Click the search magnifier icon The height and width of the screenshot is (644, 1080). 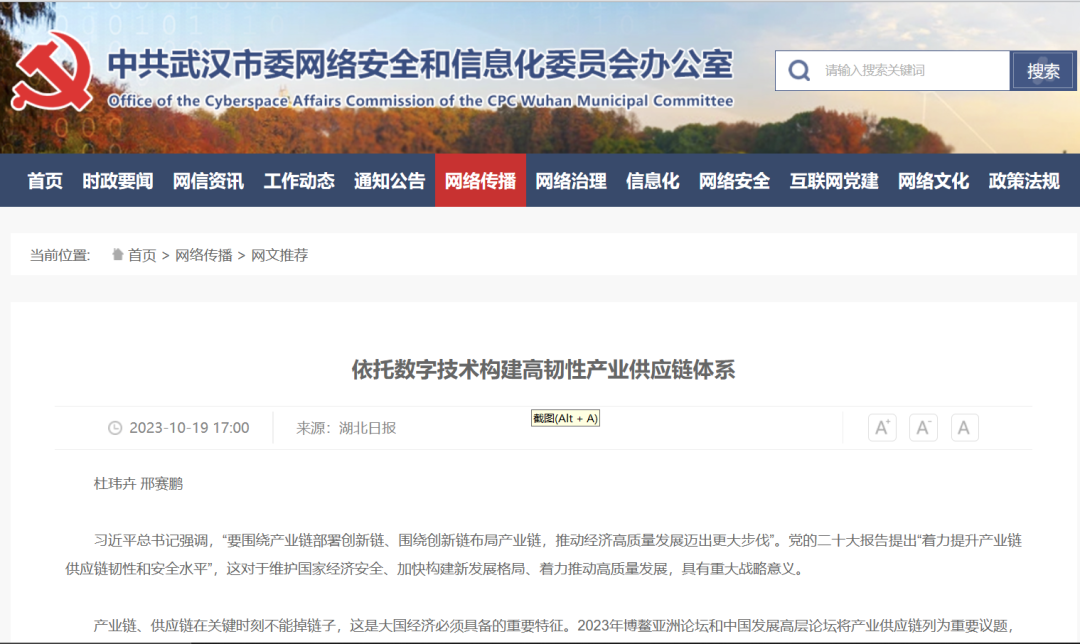tap(799, 70)
